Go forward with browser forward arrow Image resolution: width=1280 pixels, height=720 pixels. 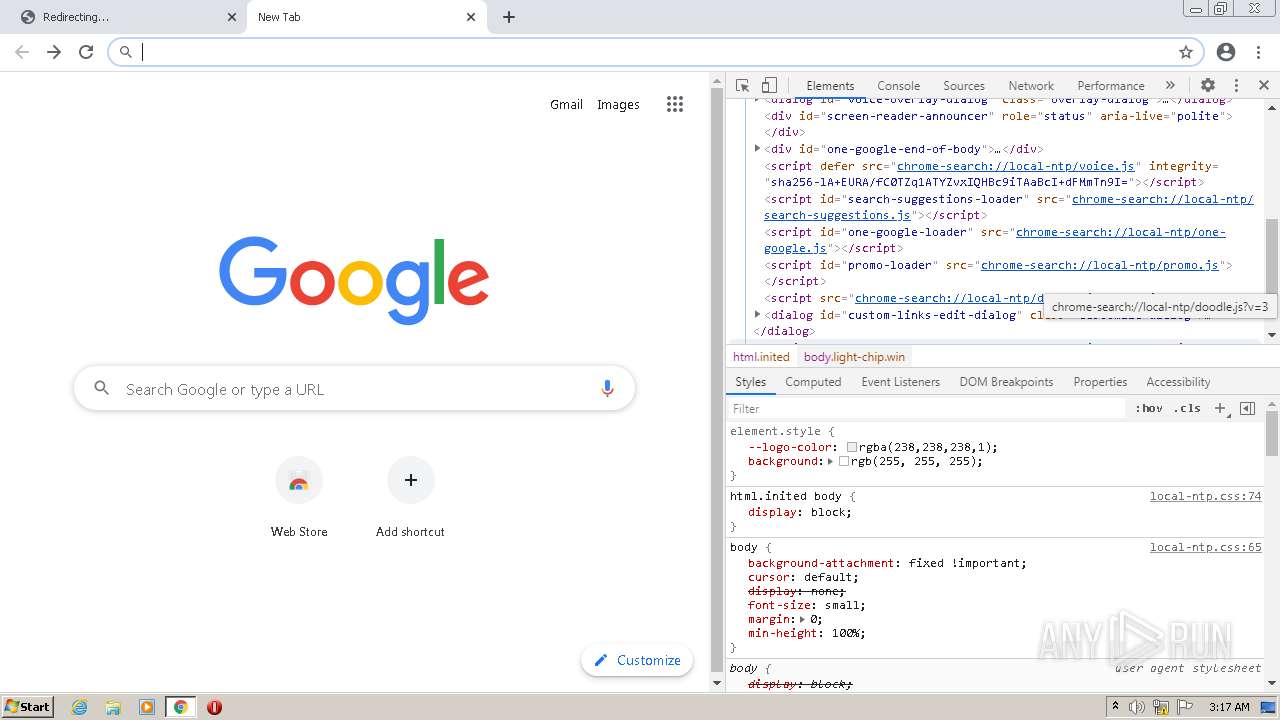click(54, 52)
